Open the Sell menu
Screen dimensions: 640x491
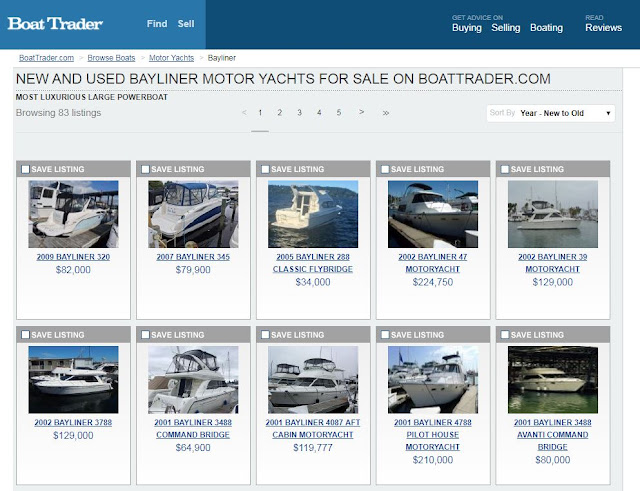pos(186,24)
